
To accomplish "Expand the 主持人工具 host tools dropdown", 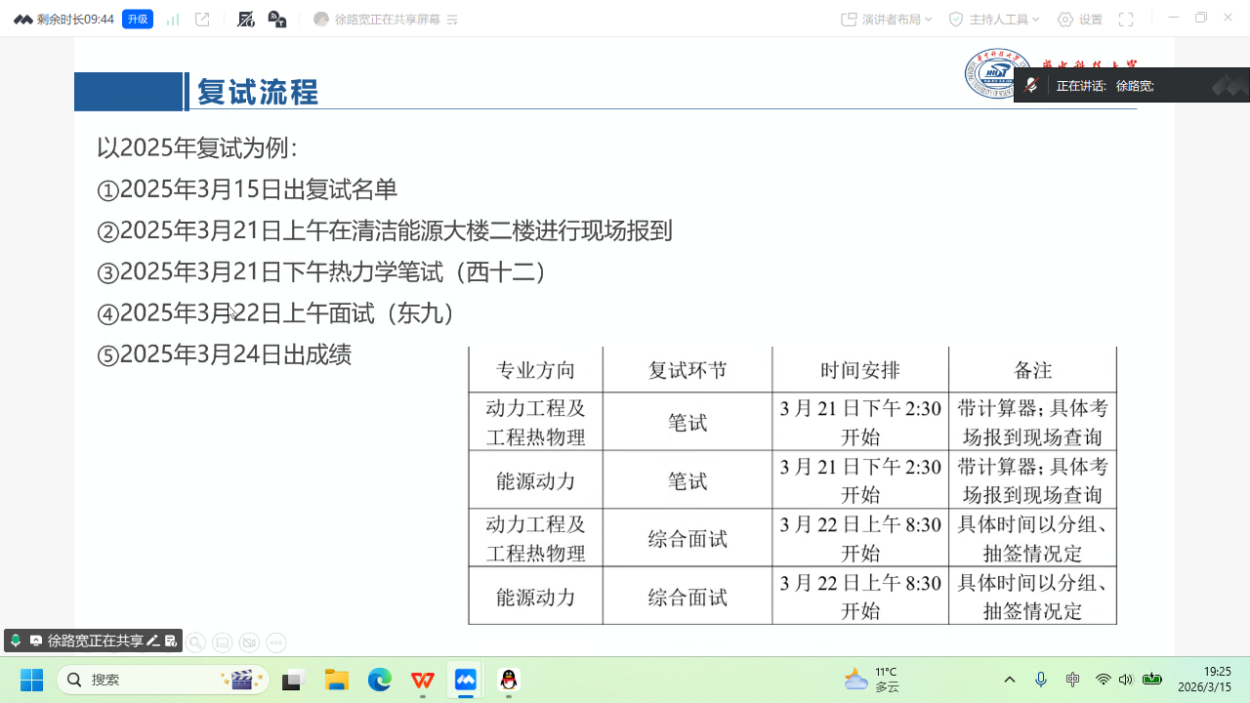I will [x=994, y=19].
